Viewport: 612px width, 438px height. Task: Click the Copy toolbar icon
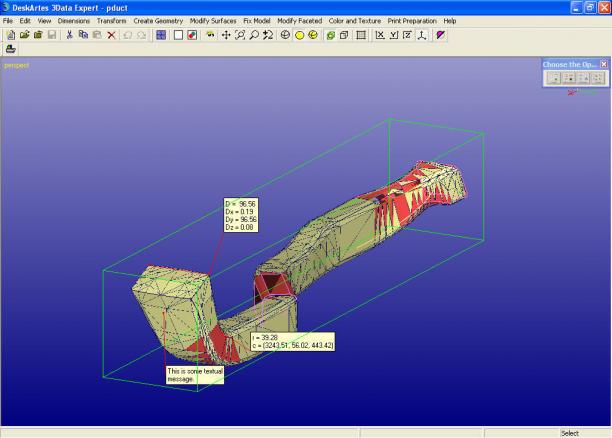click(x=83, y=35)
